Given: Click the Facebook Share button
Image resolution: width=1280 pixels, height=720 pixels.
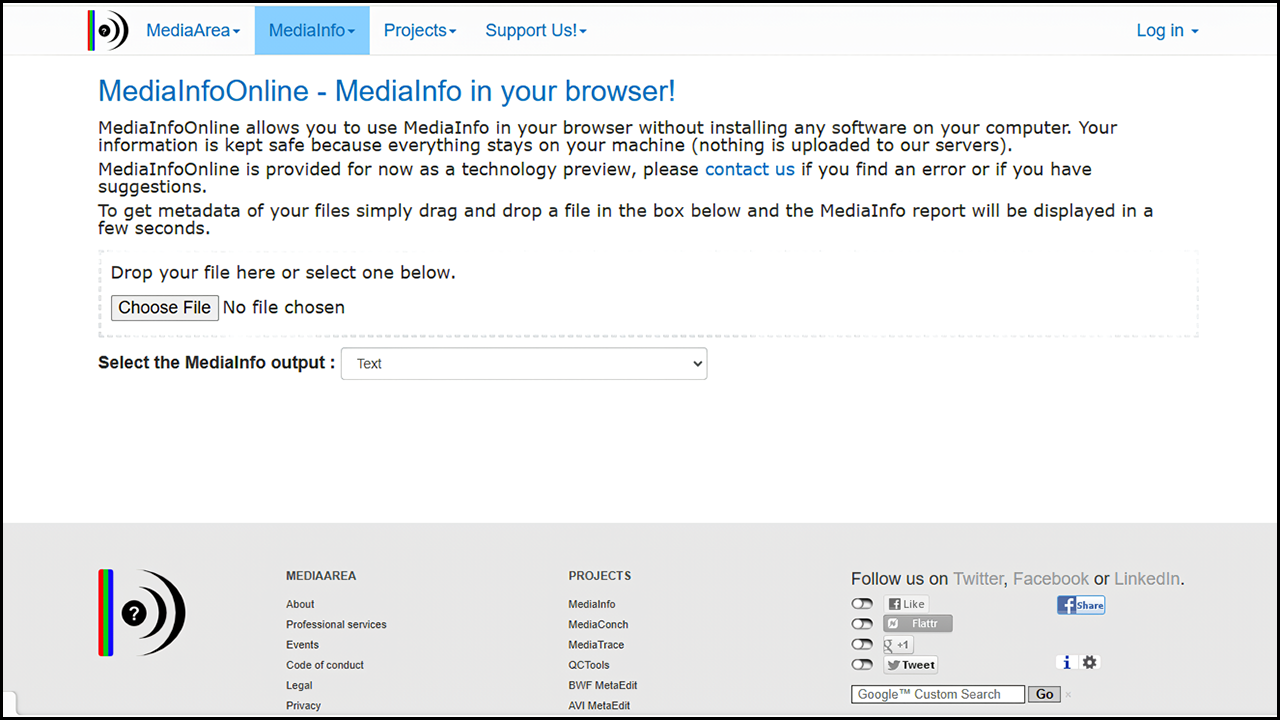Looking at the screenshot, I should point(1081,605).
